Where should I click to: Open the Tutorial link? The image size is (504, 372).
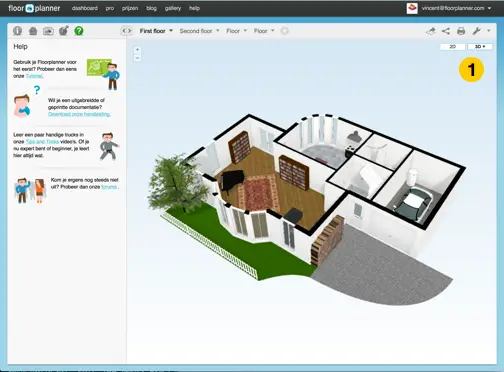[x=34, y=76]
